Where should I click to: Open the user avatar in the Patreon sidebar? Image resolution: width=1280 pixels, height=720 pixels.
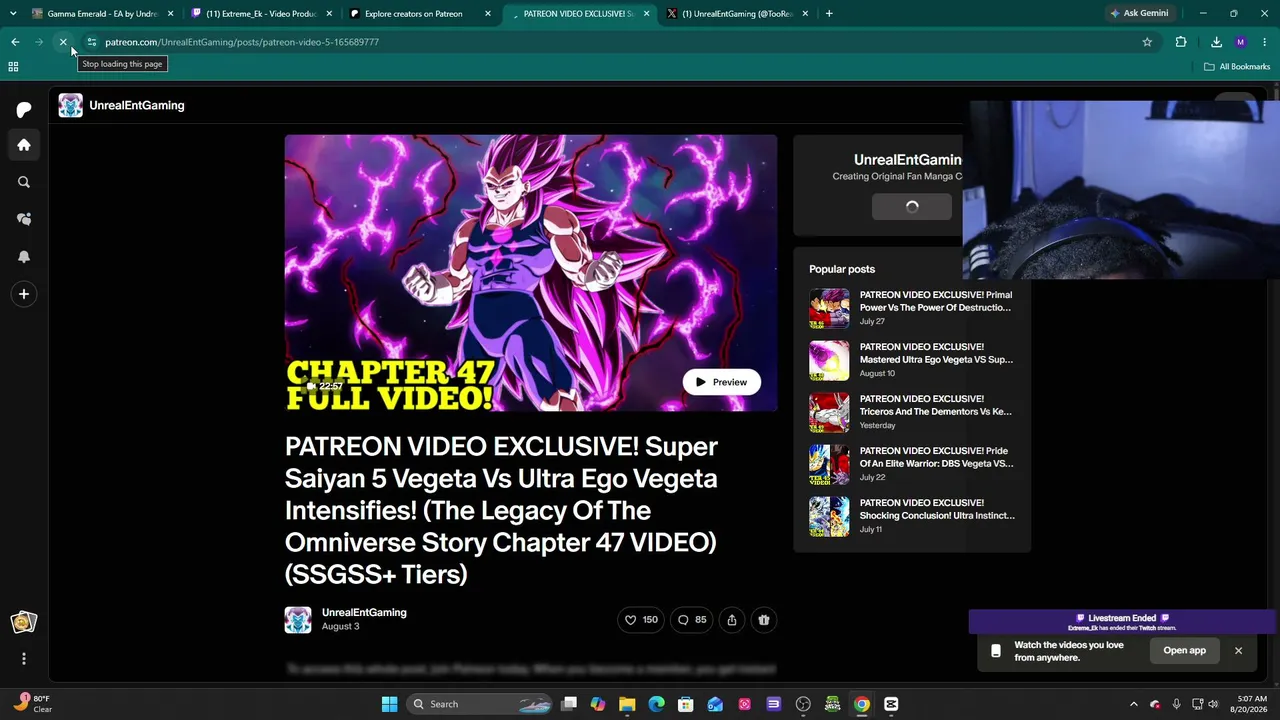(24, 622)
